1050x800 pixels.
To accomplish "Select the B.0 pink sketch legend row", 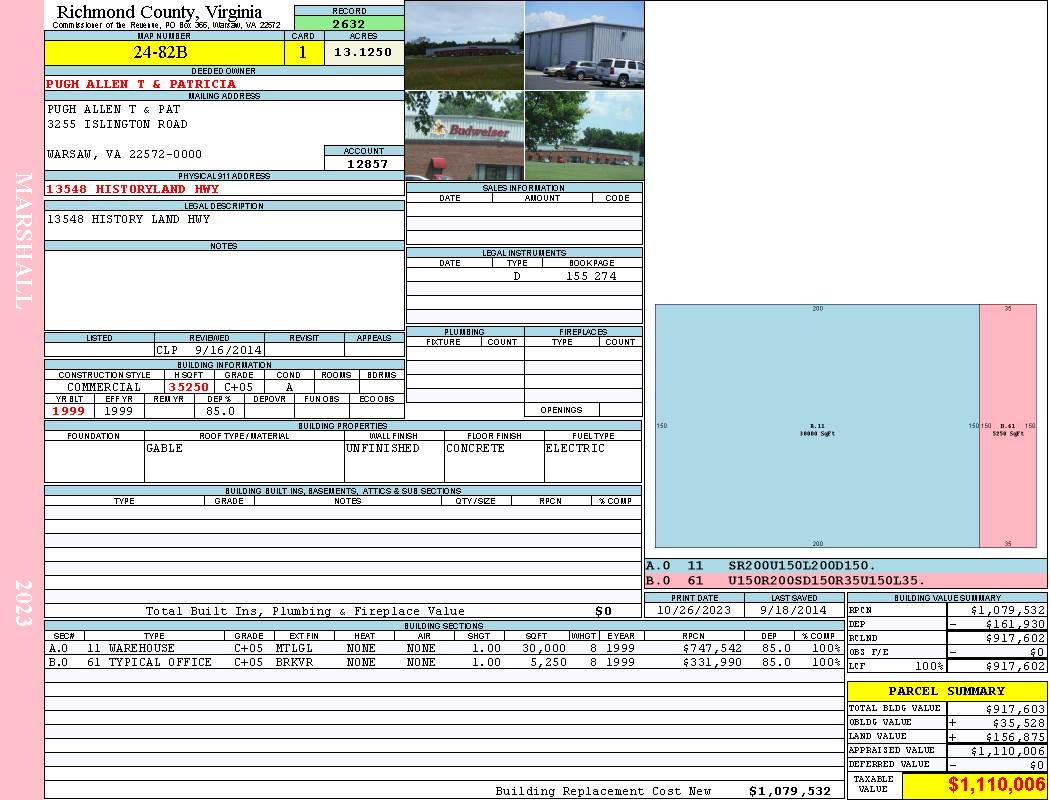I will tap(845, 580).
